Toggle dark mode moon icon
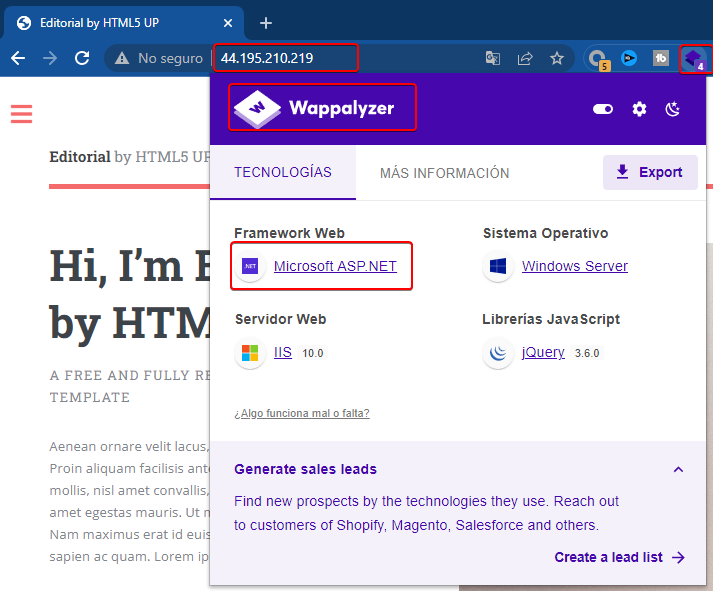This screenshot has width=713, height=591. click(x=673, y=109)
